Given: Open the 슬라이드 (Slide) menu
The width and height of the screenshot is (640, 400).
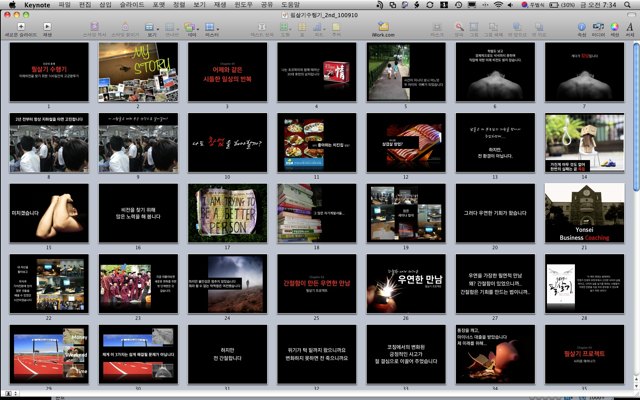Looking at the screenshot, I should pos(132,5).
